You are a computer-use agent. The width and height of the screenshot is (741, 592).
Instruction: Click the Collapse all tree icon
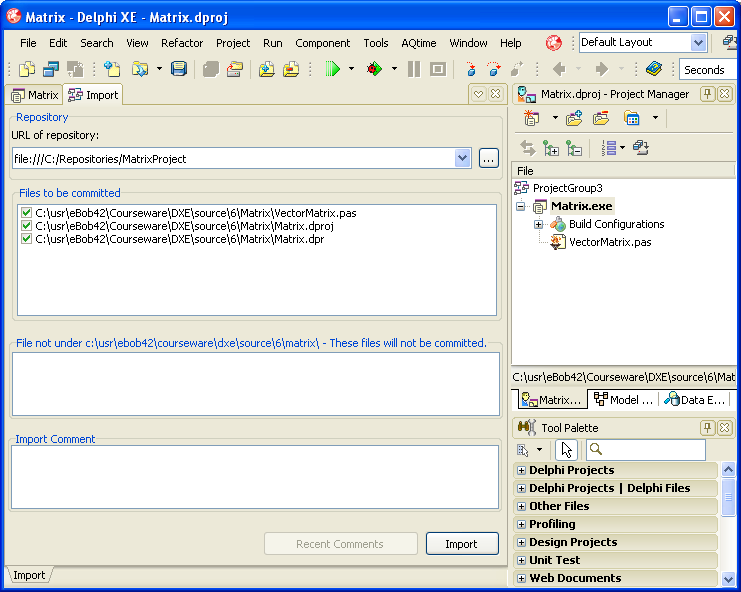574,148
